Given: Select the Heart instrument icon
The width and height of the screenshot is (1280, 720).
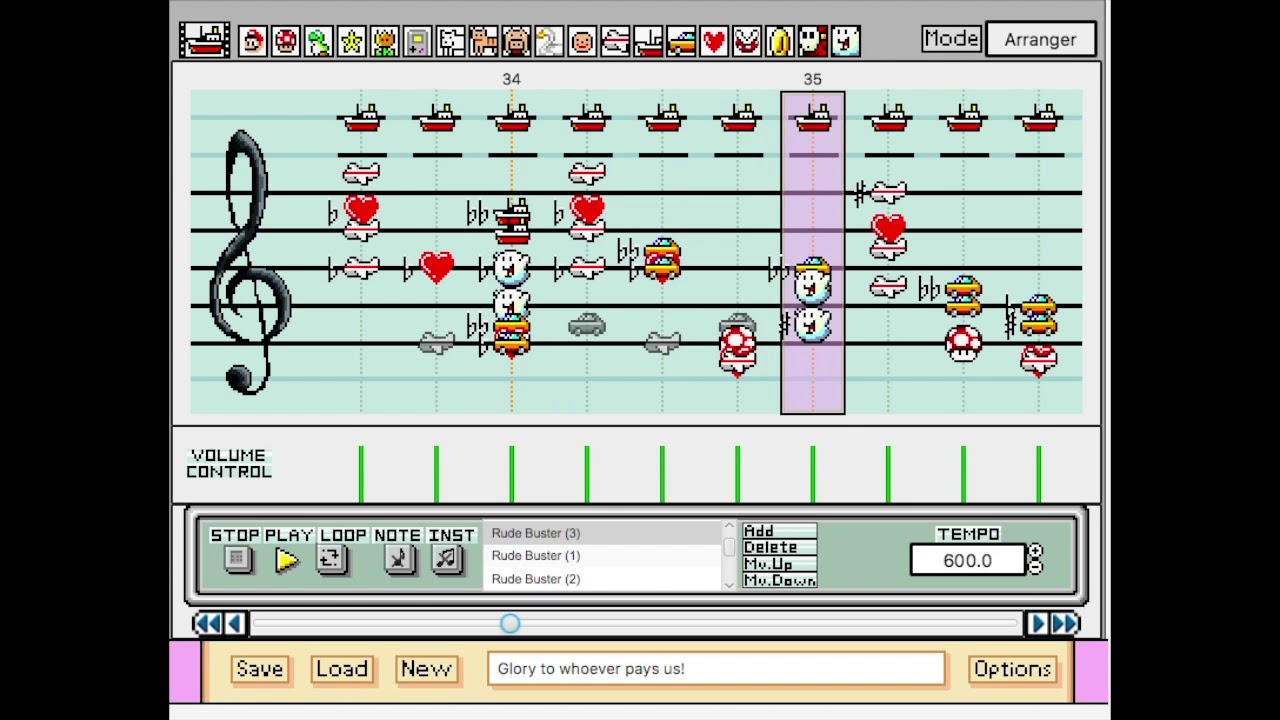Looking at the screenshot, I should [x=714, y=41].
